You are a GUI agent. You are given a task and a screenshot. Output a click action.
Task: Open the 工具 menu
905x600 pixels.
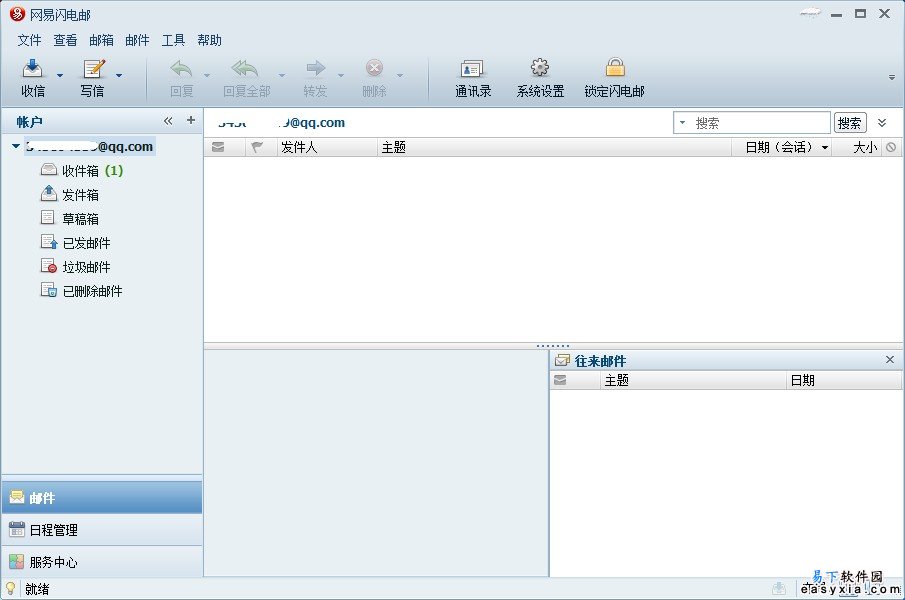[x=173, y=40]
